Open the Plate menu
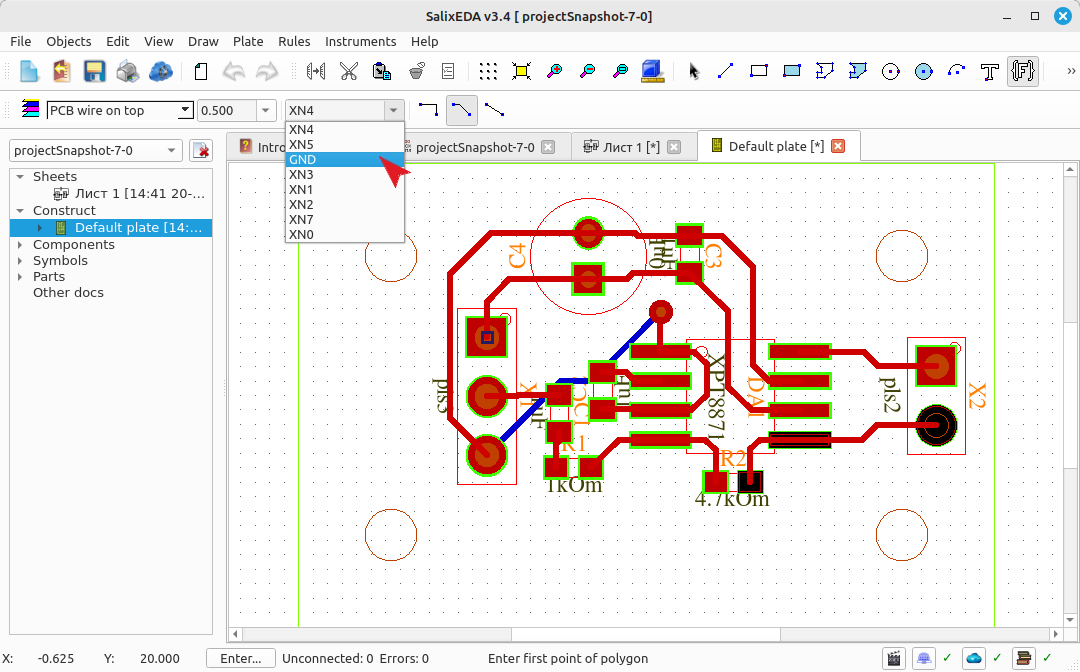 (x=248, y=41)
